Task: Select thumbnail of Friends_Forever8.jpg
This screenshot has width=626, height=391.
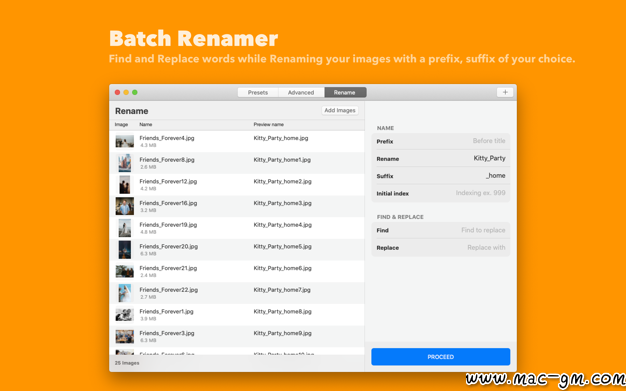Action: 125,163
